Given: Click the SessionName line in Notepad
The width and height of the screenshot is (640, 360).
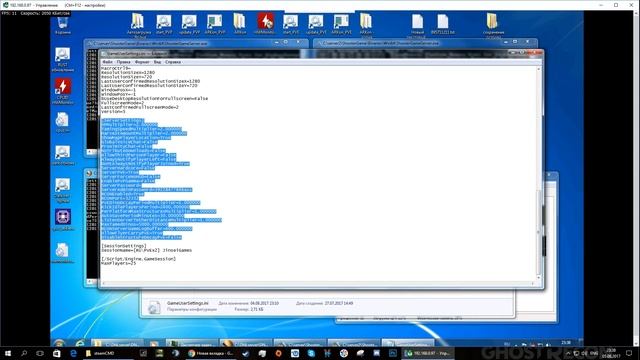Looking at the screenshot, I should click(x=147, y=250).
